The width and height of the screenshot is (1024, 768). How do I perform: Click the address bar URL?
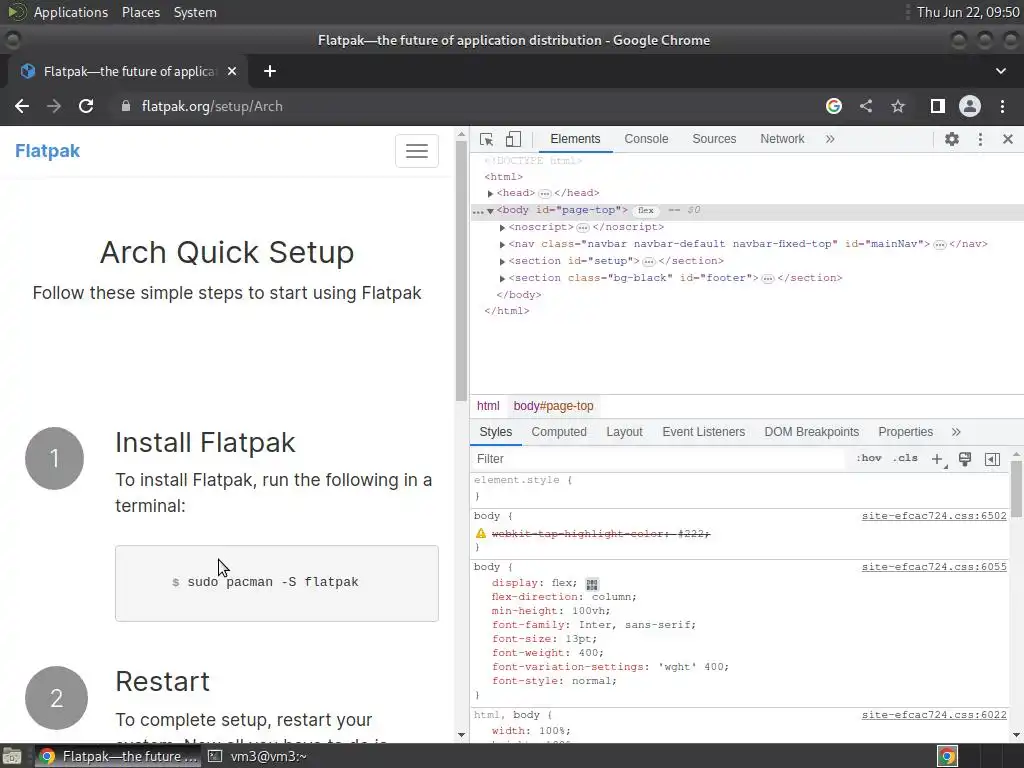tap(212, 106)
